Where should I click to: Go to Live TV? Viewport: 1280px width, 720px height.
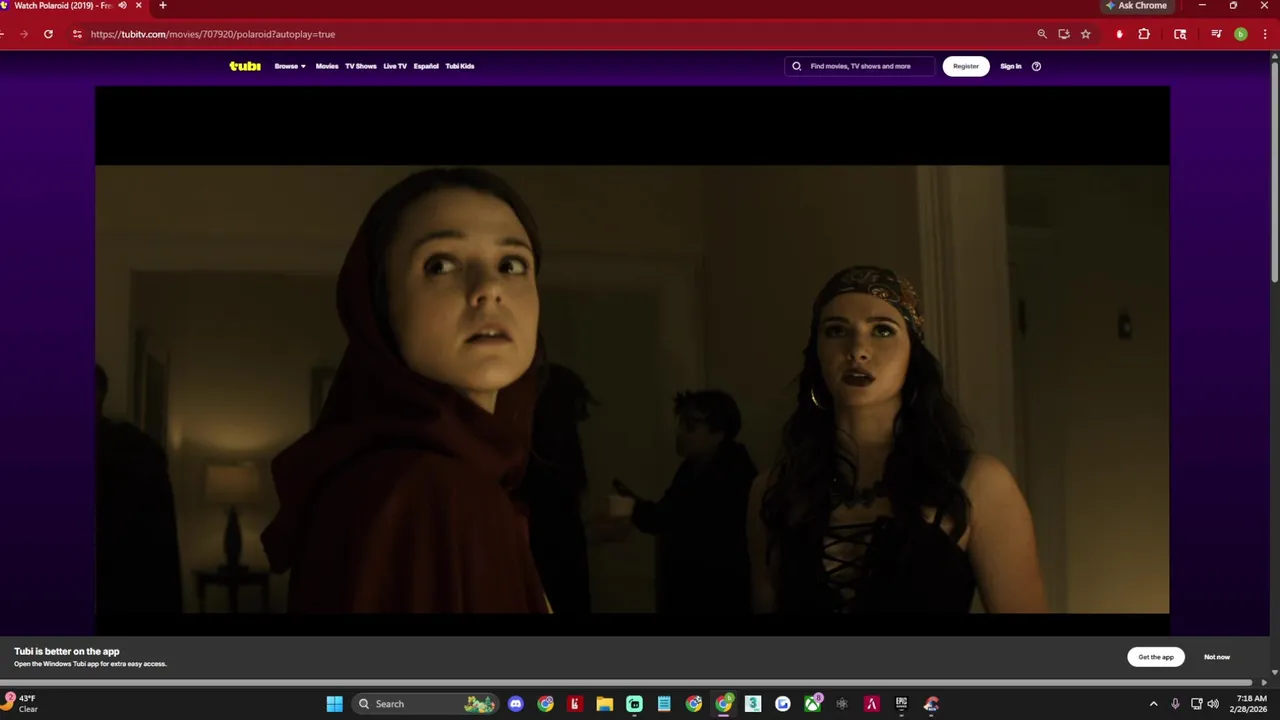(395, 66)
